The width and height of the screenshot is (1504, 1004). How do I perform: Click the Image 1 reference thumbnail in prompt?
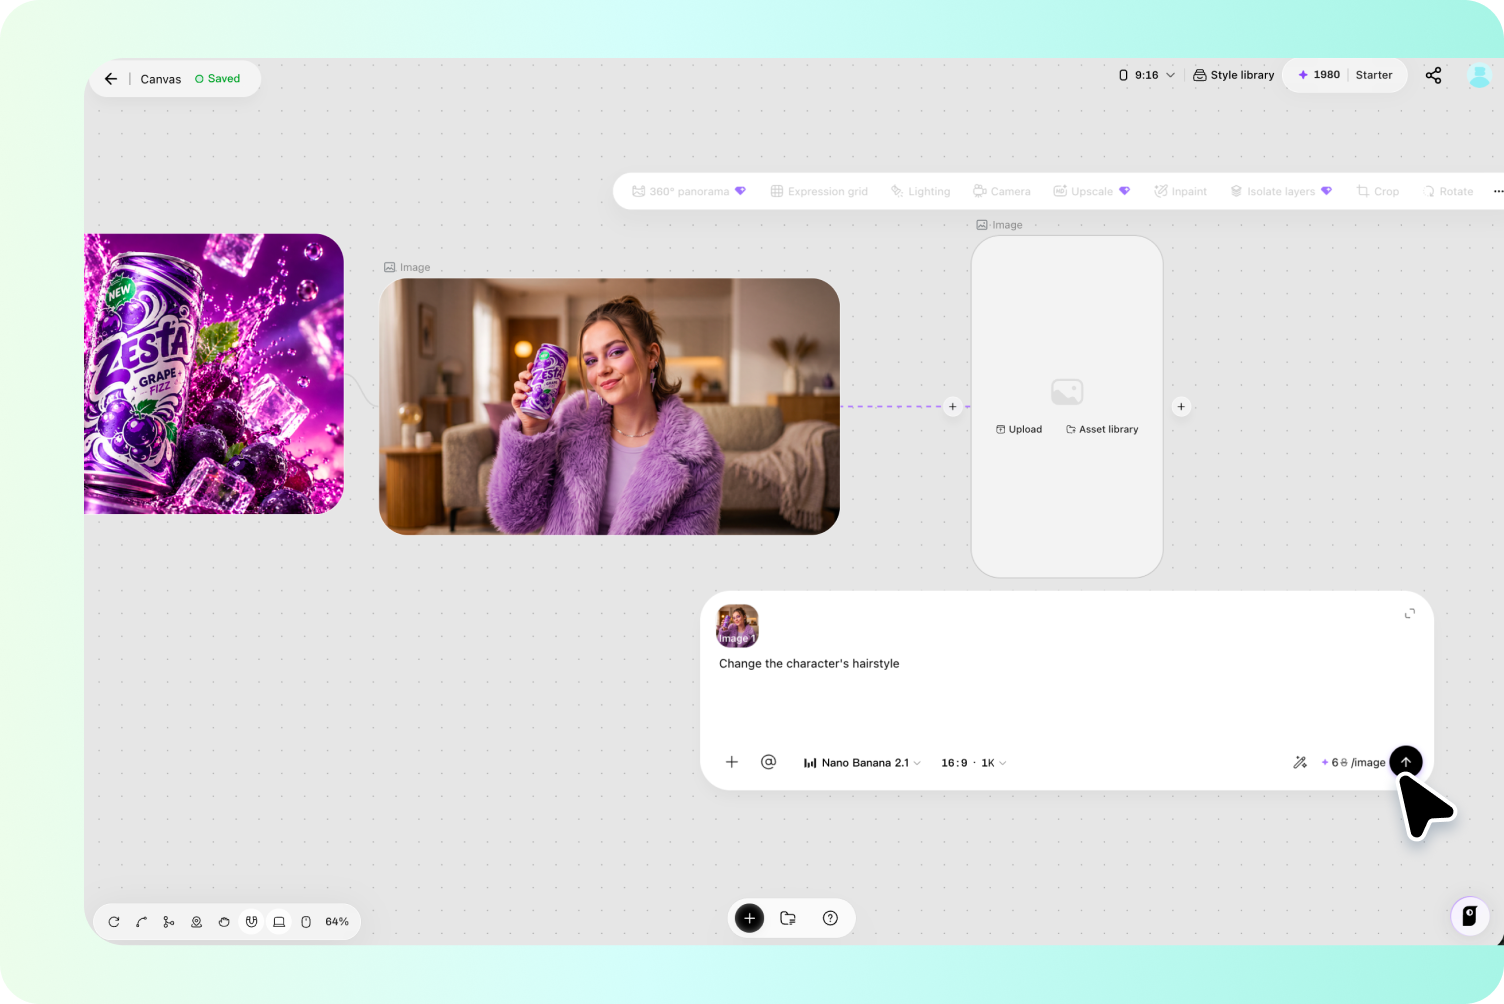[738, 626]
